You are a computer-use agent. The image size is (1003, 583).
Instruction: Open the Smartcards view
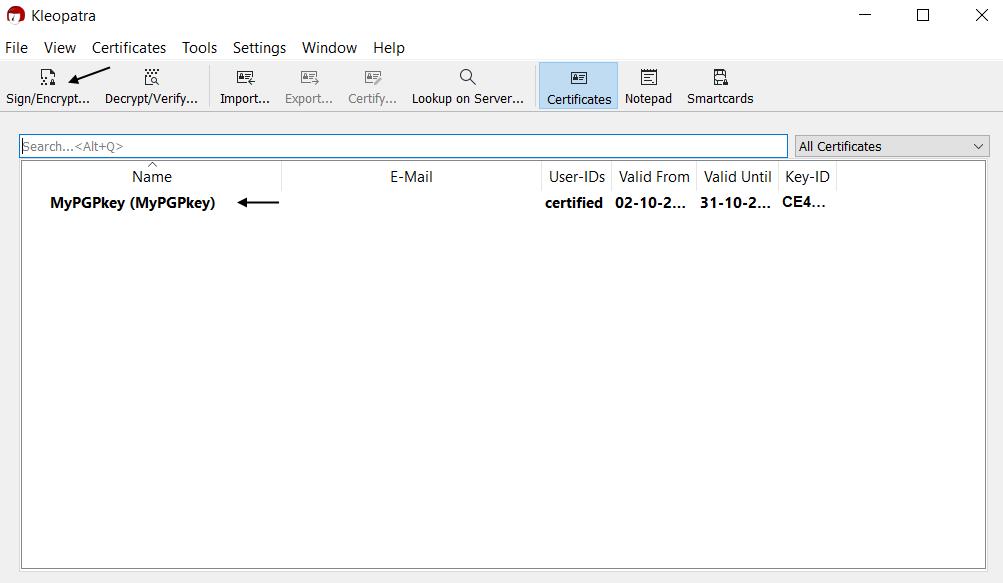coord(719,86)
